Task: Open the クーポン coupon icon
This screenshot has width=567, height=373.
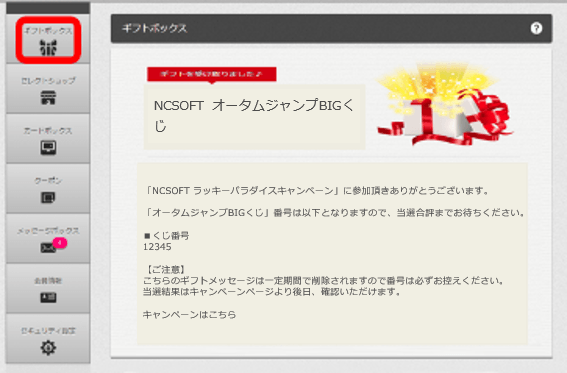Action: (x=48, y=197)
